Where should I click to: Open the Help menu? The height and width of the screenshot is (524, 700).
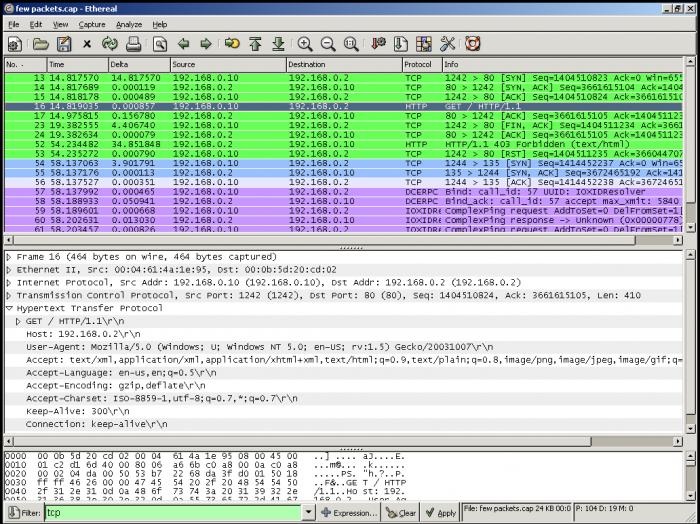click(159, 25)
